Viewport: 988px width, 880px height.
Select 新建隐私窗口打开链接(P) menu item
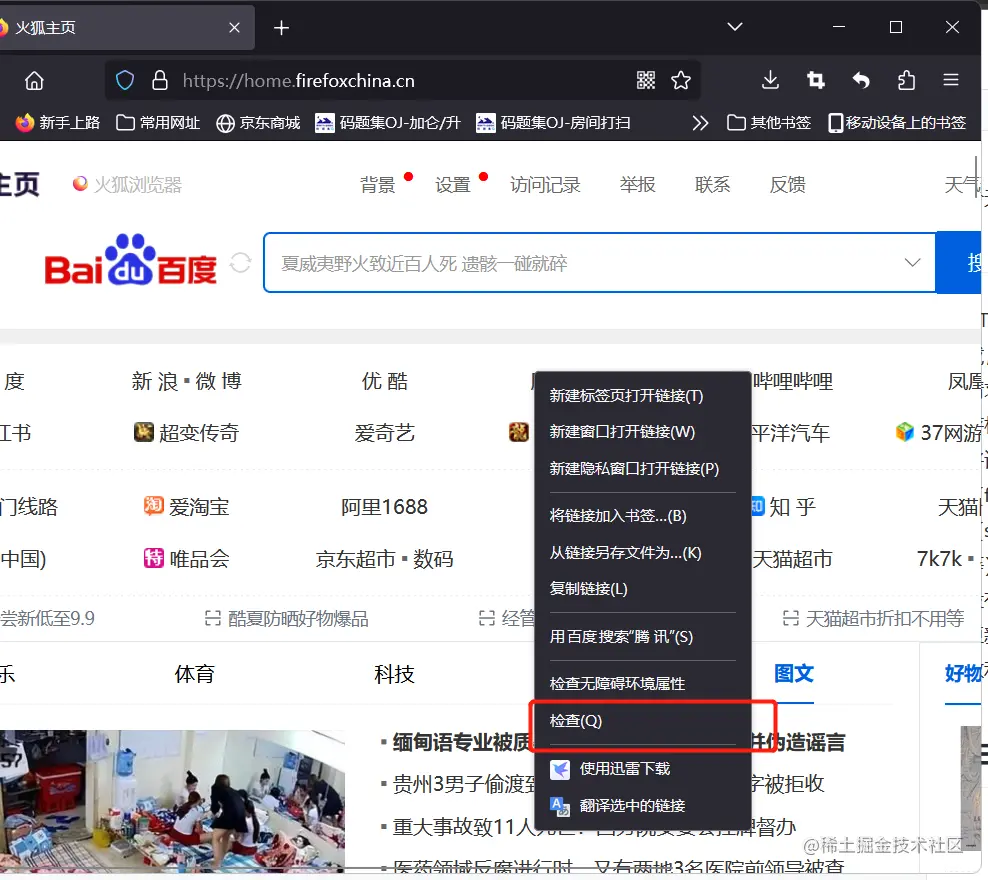point(643,468)
